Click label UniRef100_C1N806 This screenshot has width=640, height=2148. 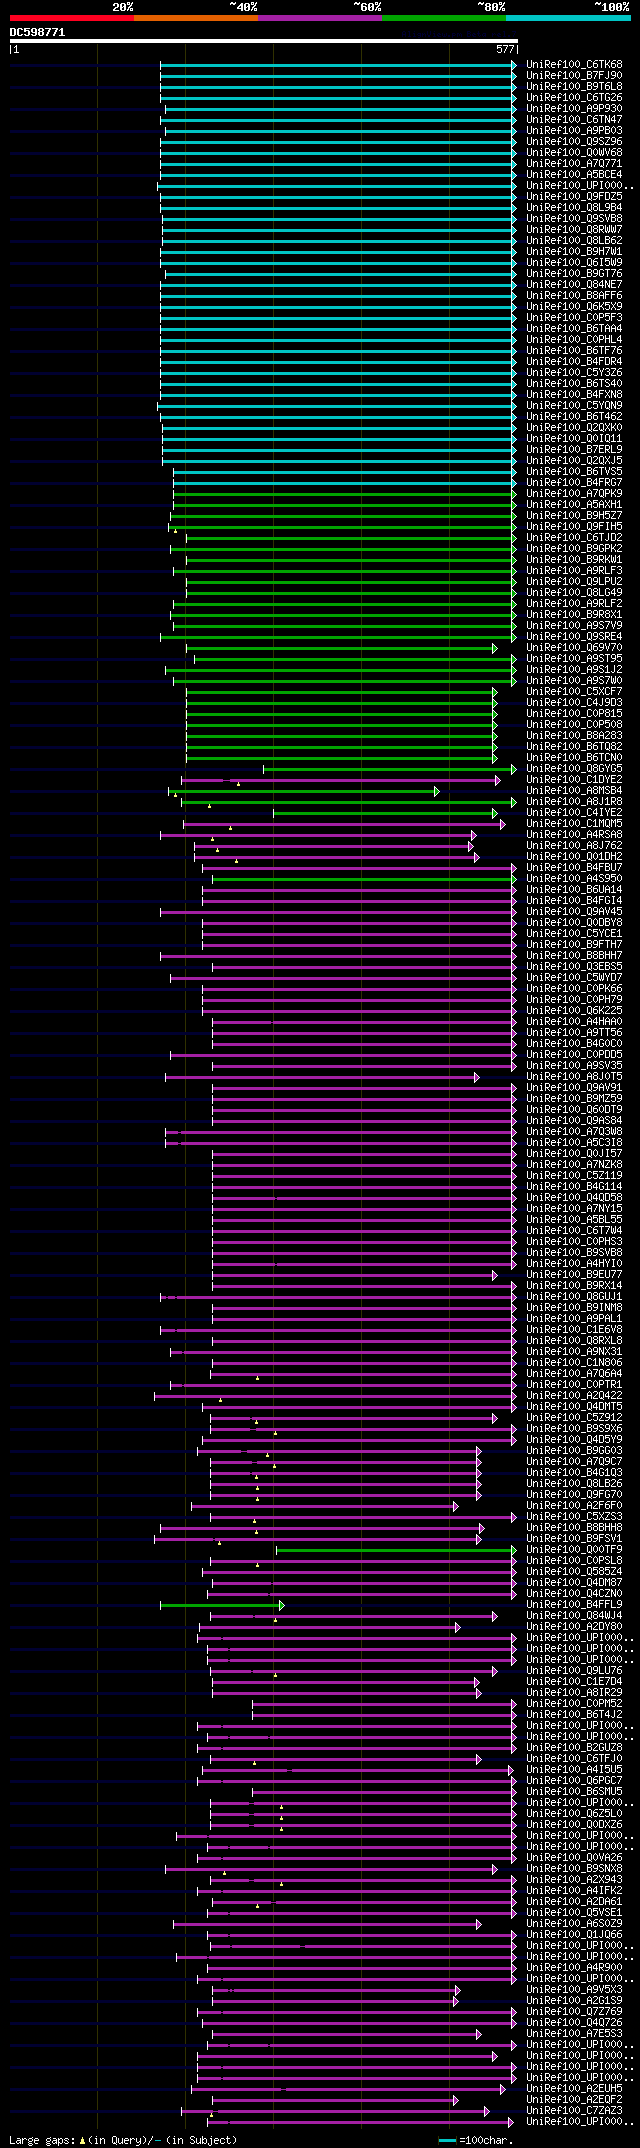574,1362
